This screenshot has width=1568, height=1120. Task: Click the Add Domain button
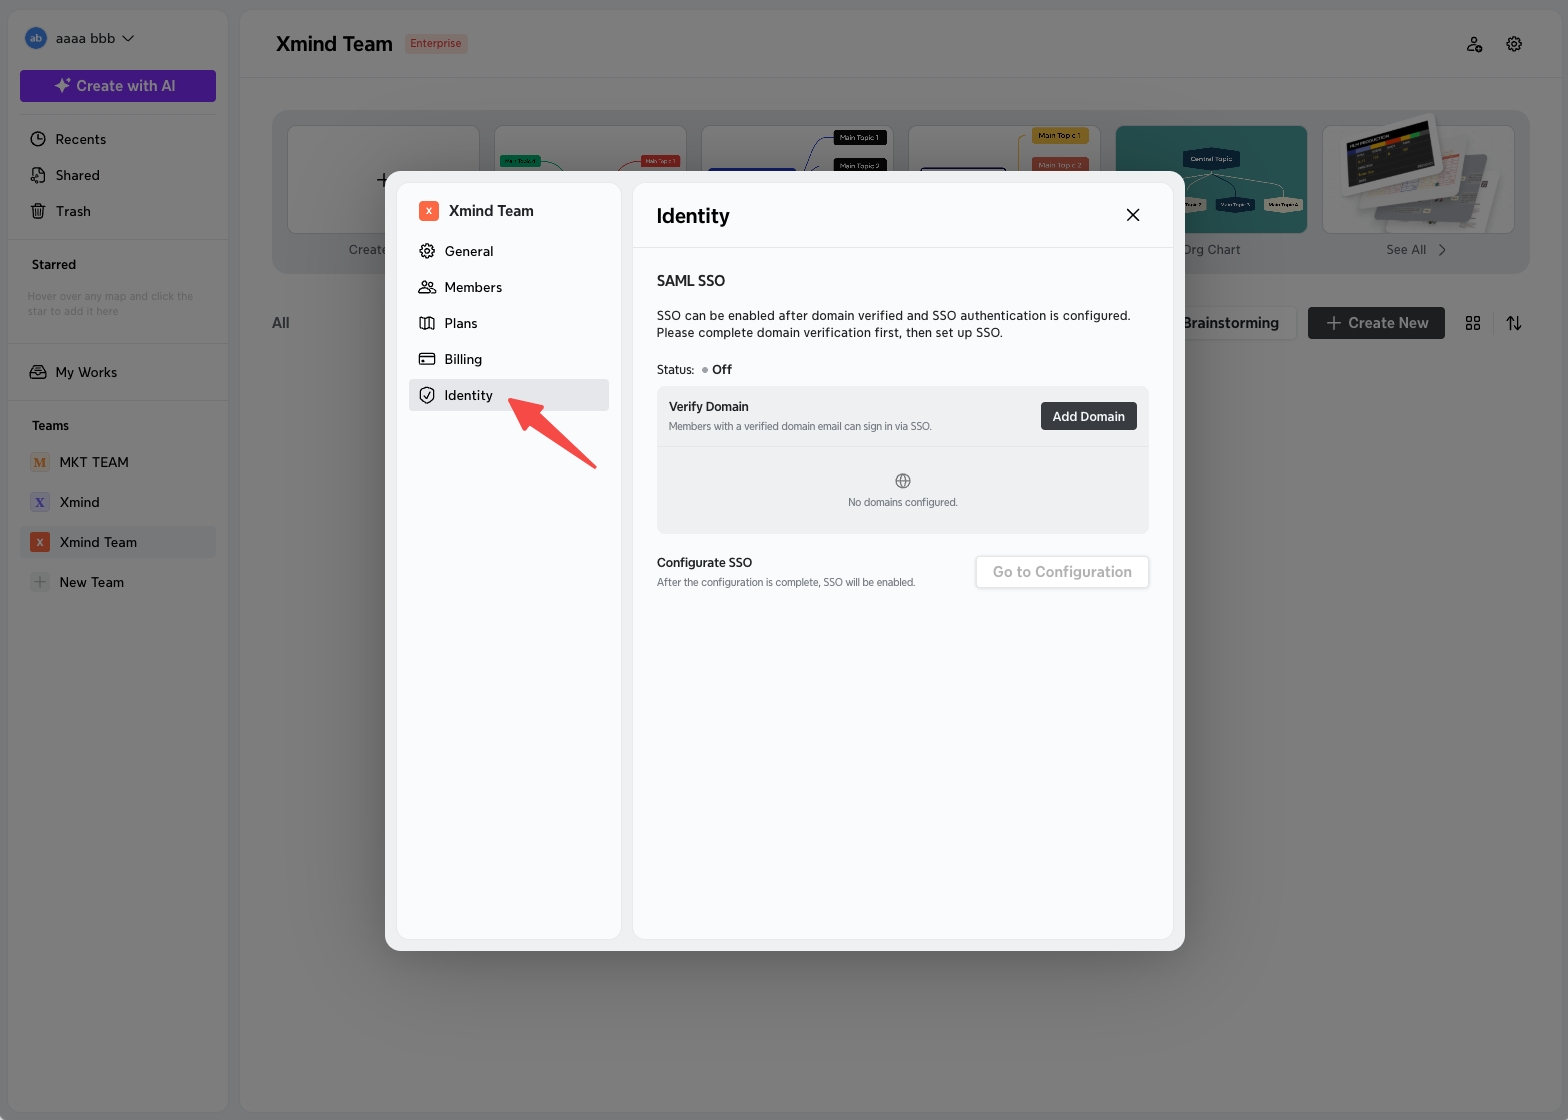pos(1088,416)
